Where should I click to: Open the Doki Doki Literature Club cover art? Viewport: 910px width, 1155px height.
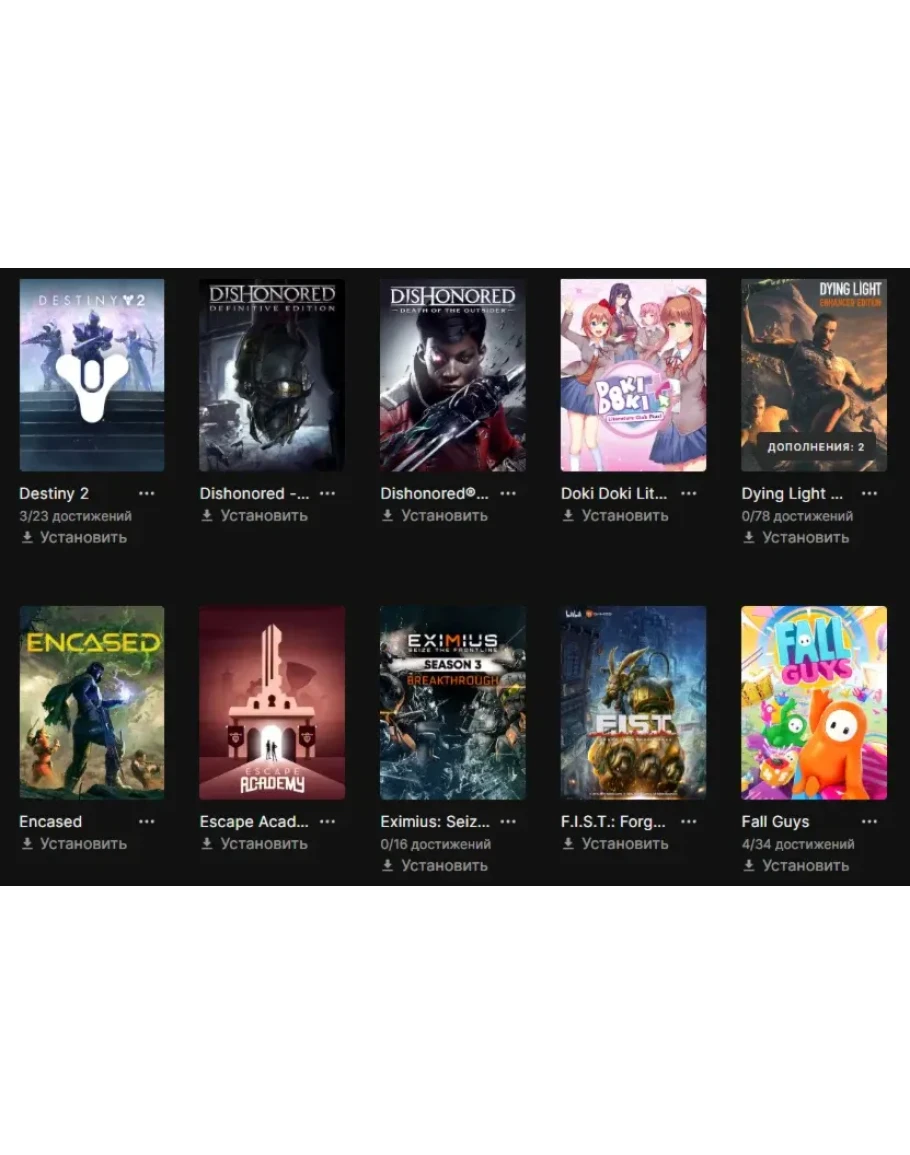633,375
